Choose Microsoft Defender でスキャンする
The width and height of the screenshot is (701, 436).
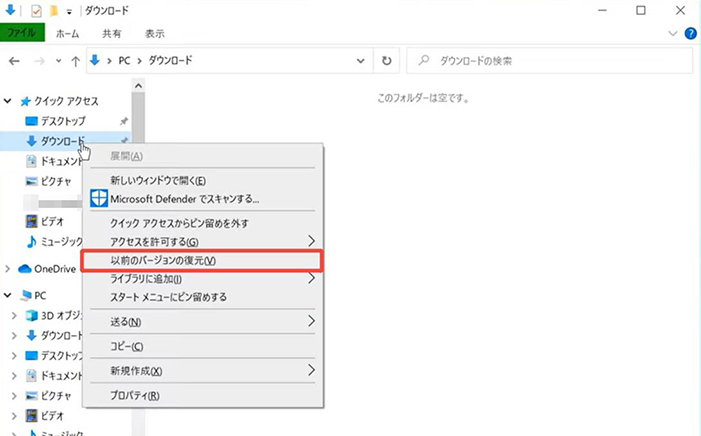(x=203, y=199)
